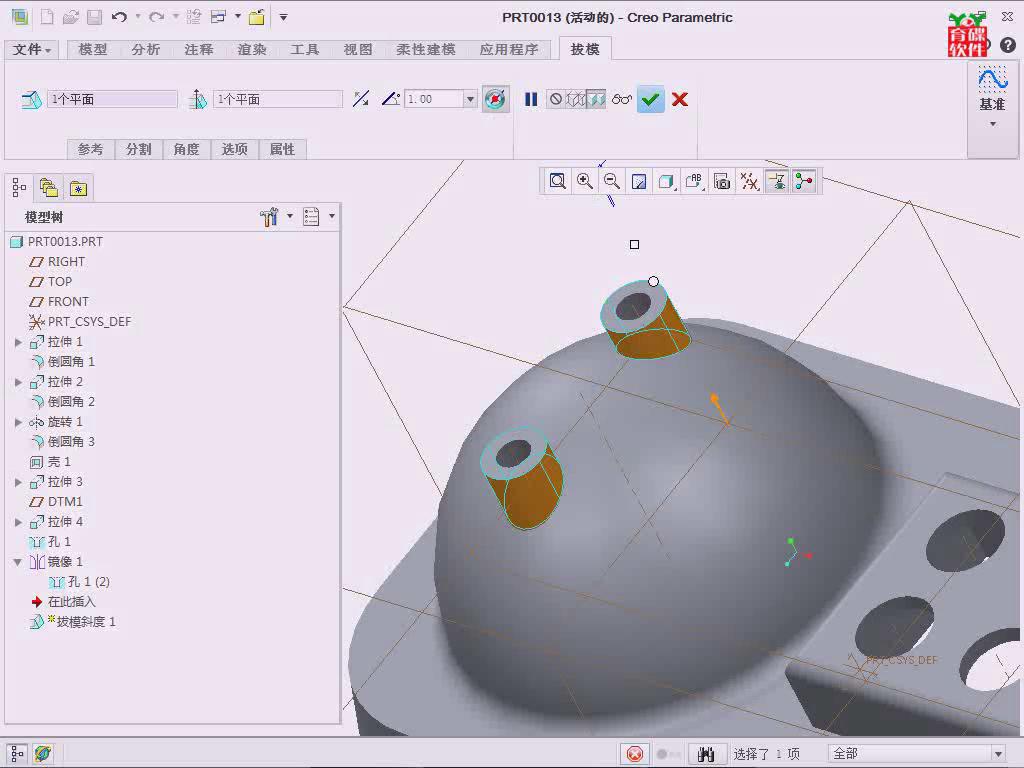Screen dimensions: 1024x768
Task: Open the quick access toolbar customize arrow
Action: tap(283, 18)
